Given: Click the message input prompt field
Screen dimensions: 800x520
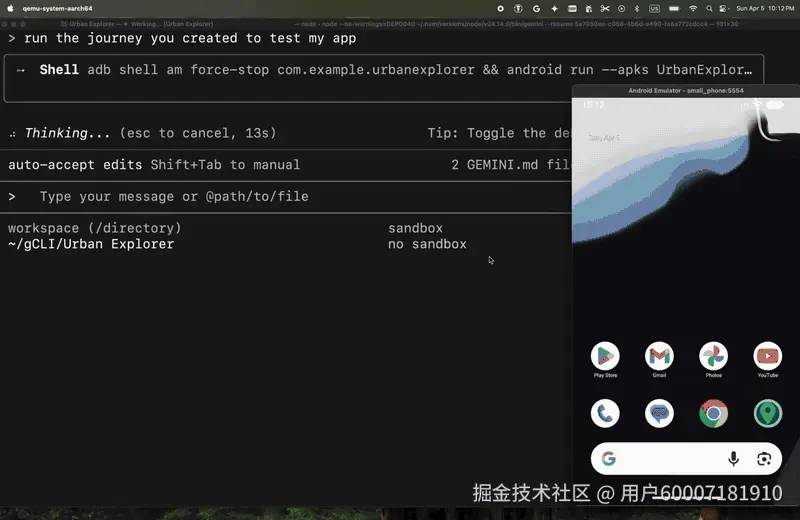Looking at the screenshot, I should point(286,196).
